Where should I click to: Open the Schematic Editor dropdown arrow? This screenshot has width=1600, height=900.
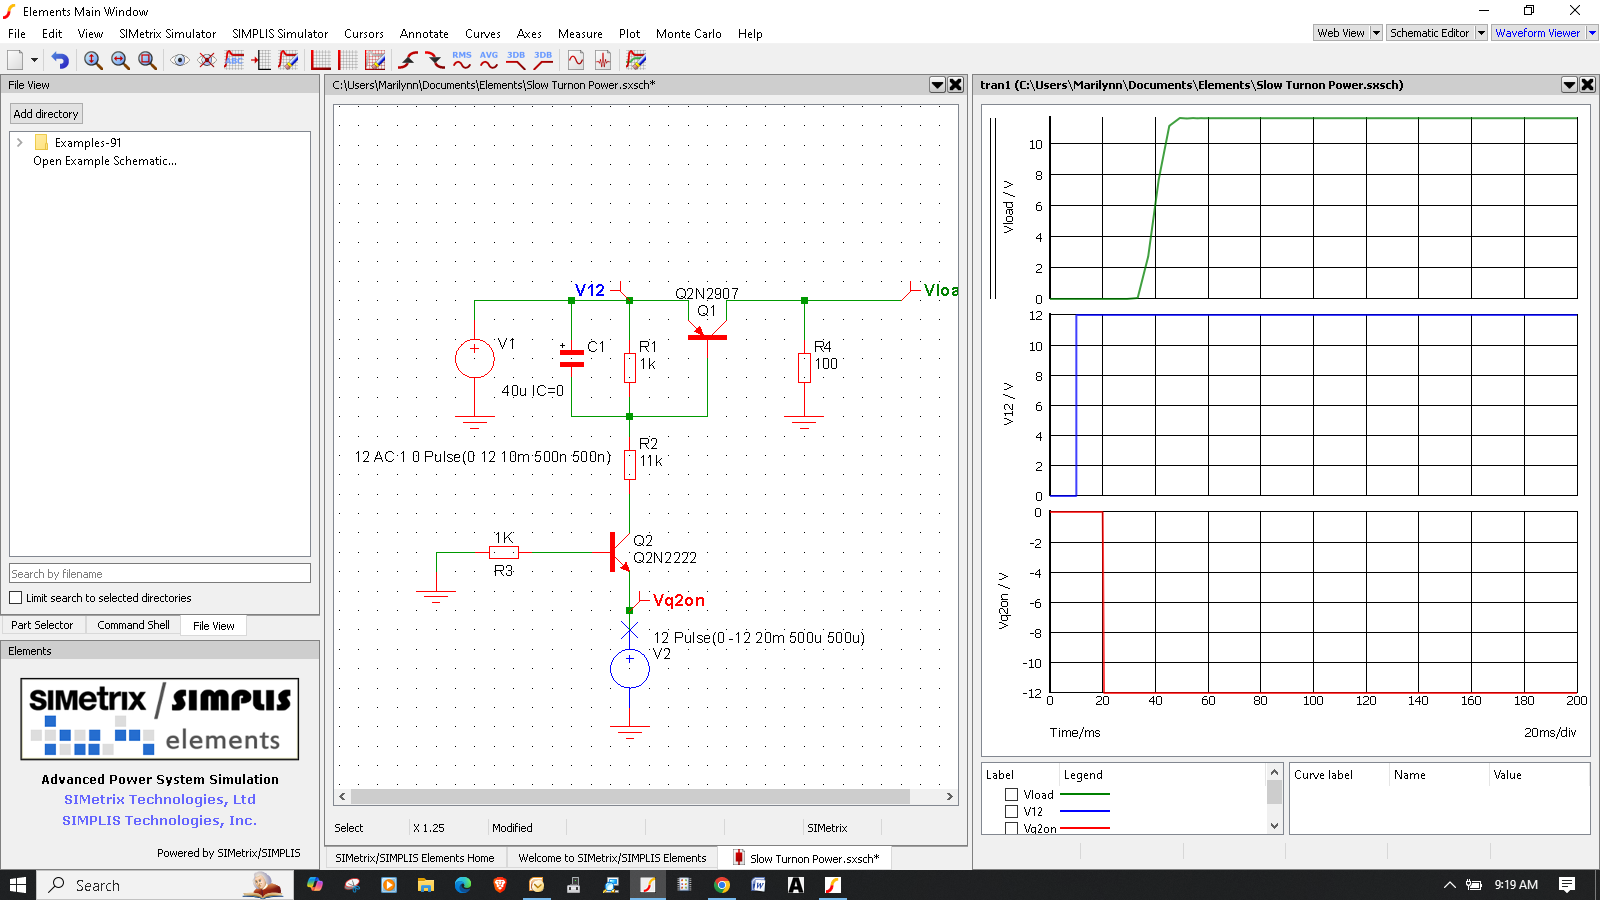tap(1482, 33)
